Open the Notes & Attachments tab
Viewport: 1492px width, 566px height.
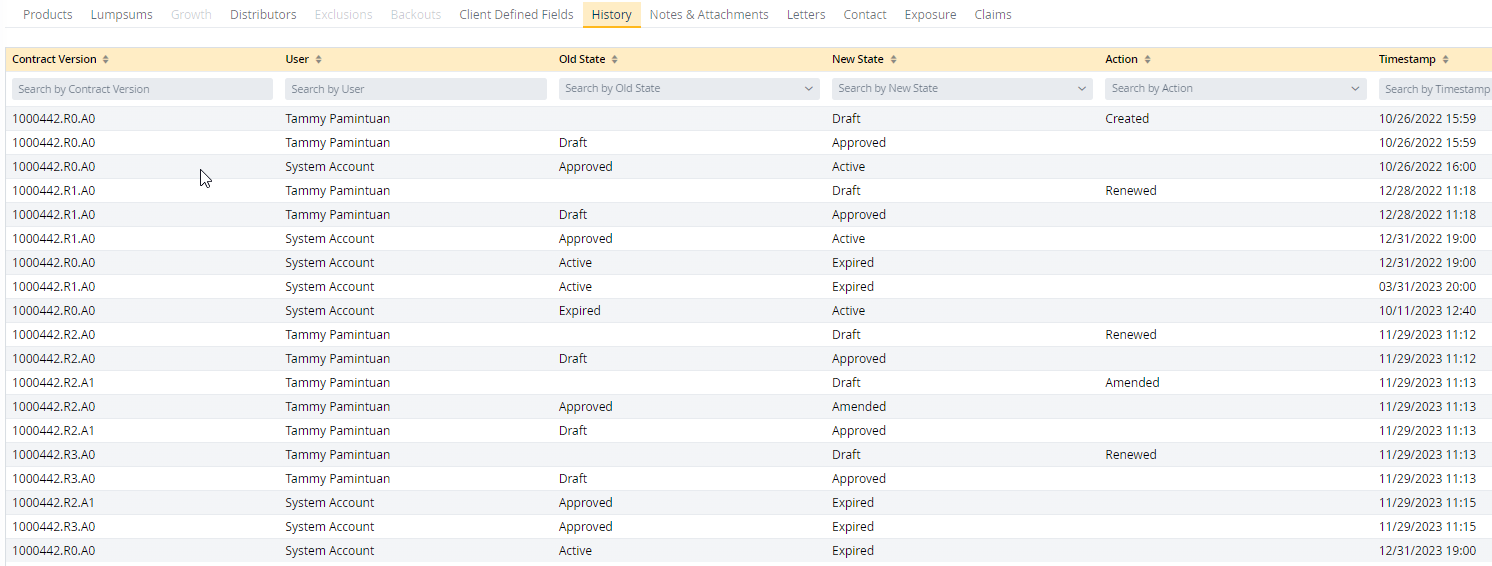point(709,15)
